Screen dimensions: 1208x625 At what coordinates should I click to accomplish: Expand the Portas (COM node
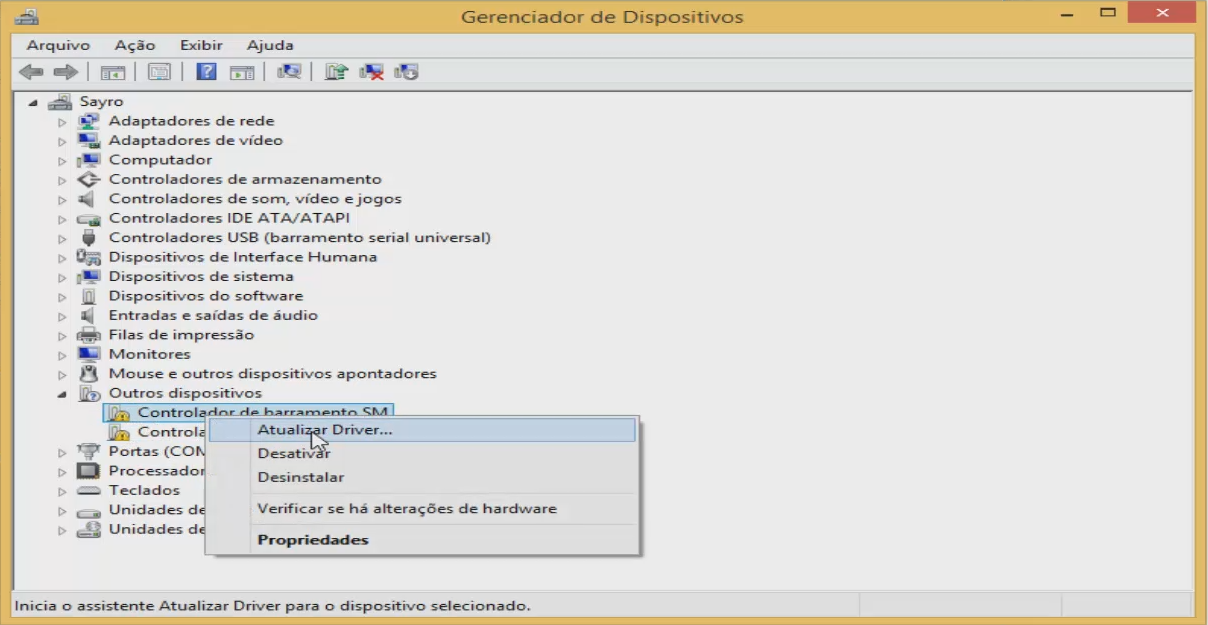point(62,452)
